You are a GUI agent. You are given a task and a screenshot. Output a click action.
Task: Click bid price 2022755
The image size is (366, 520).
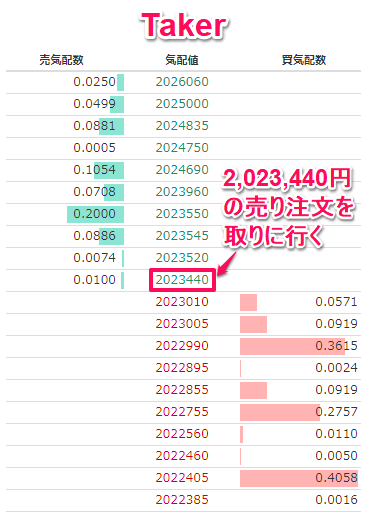pyautogui.click(x=182, y=412)
